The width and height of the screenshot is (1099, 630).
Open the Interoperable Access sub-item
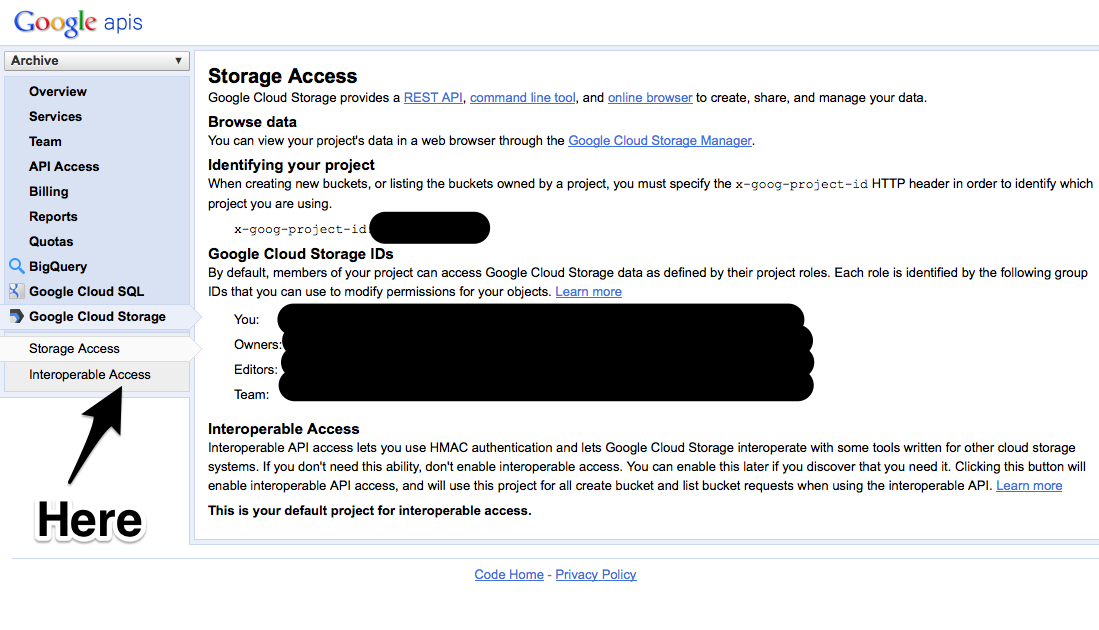pyautogui.click(x=90, y=375)
